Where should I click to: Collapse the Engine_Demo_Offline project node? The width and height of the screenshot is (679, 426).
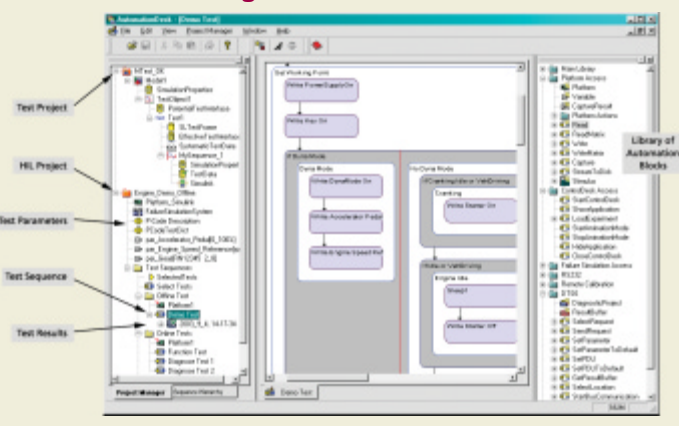[x=116, y=193]
